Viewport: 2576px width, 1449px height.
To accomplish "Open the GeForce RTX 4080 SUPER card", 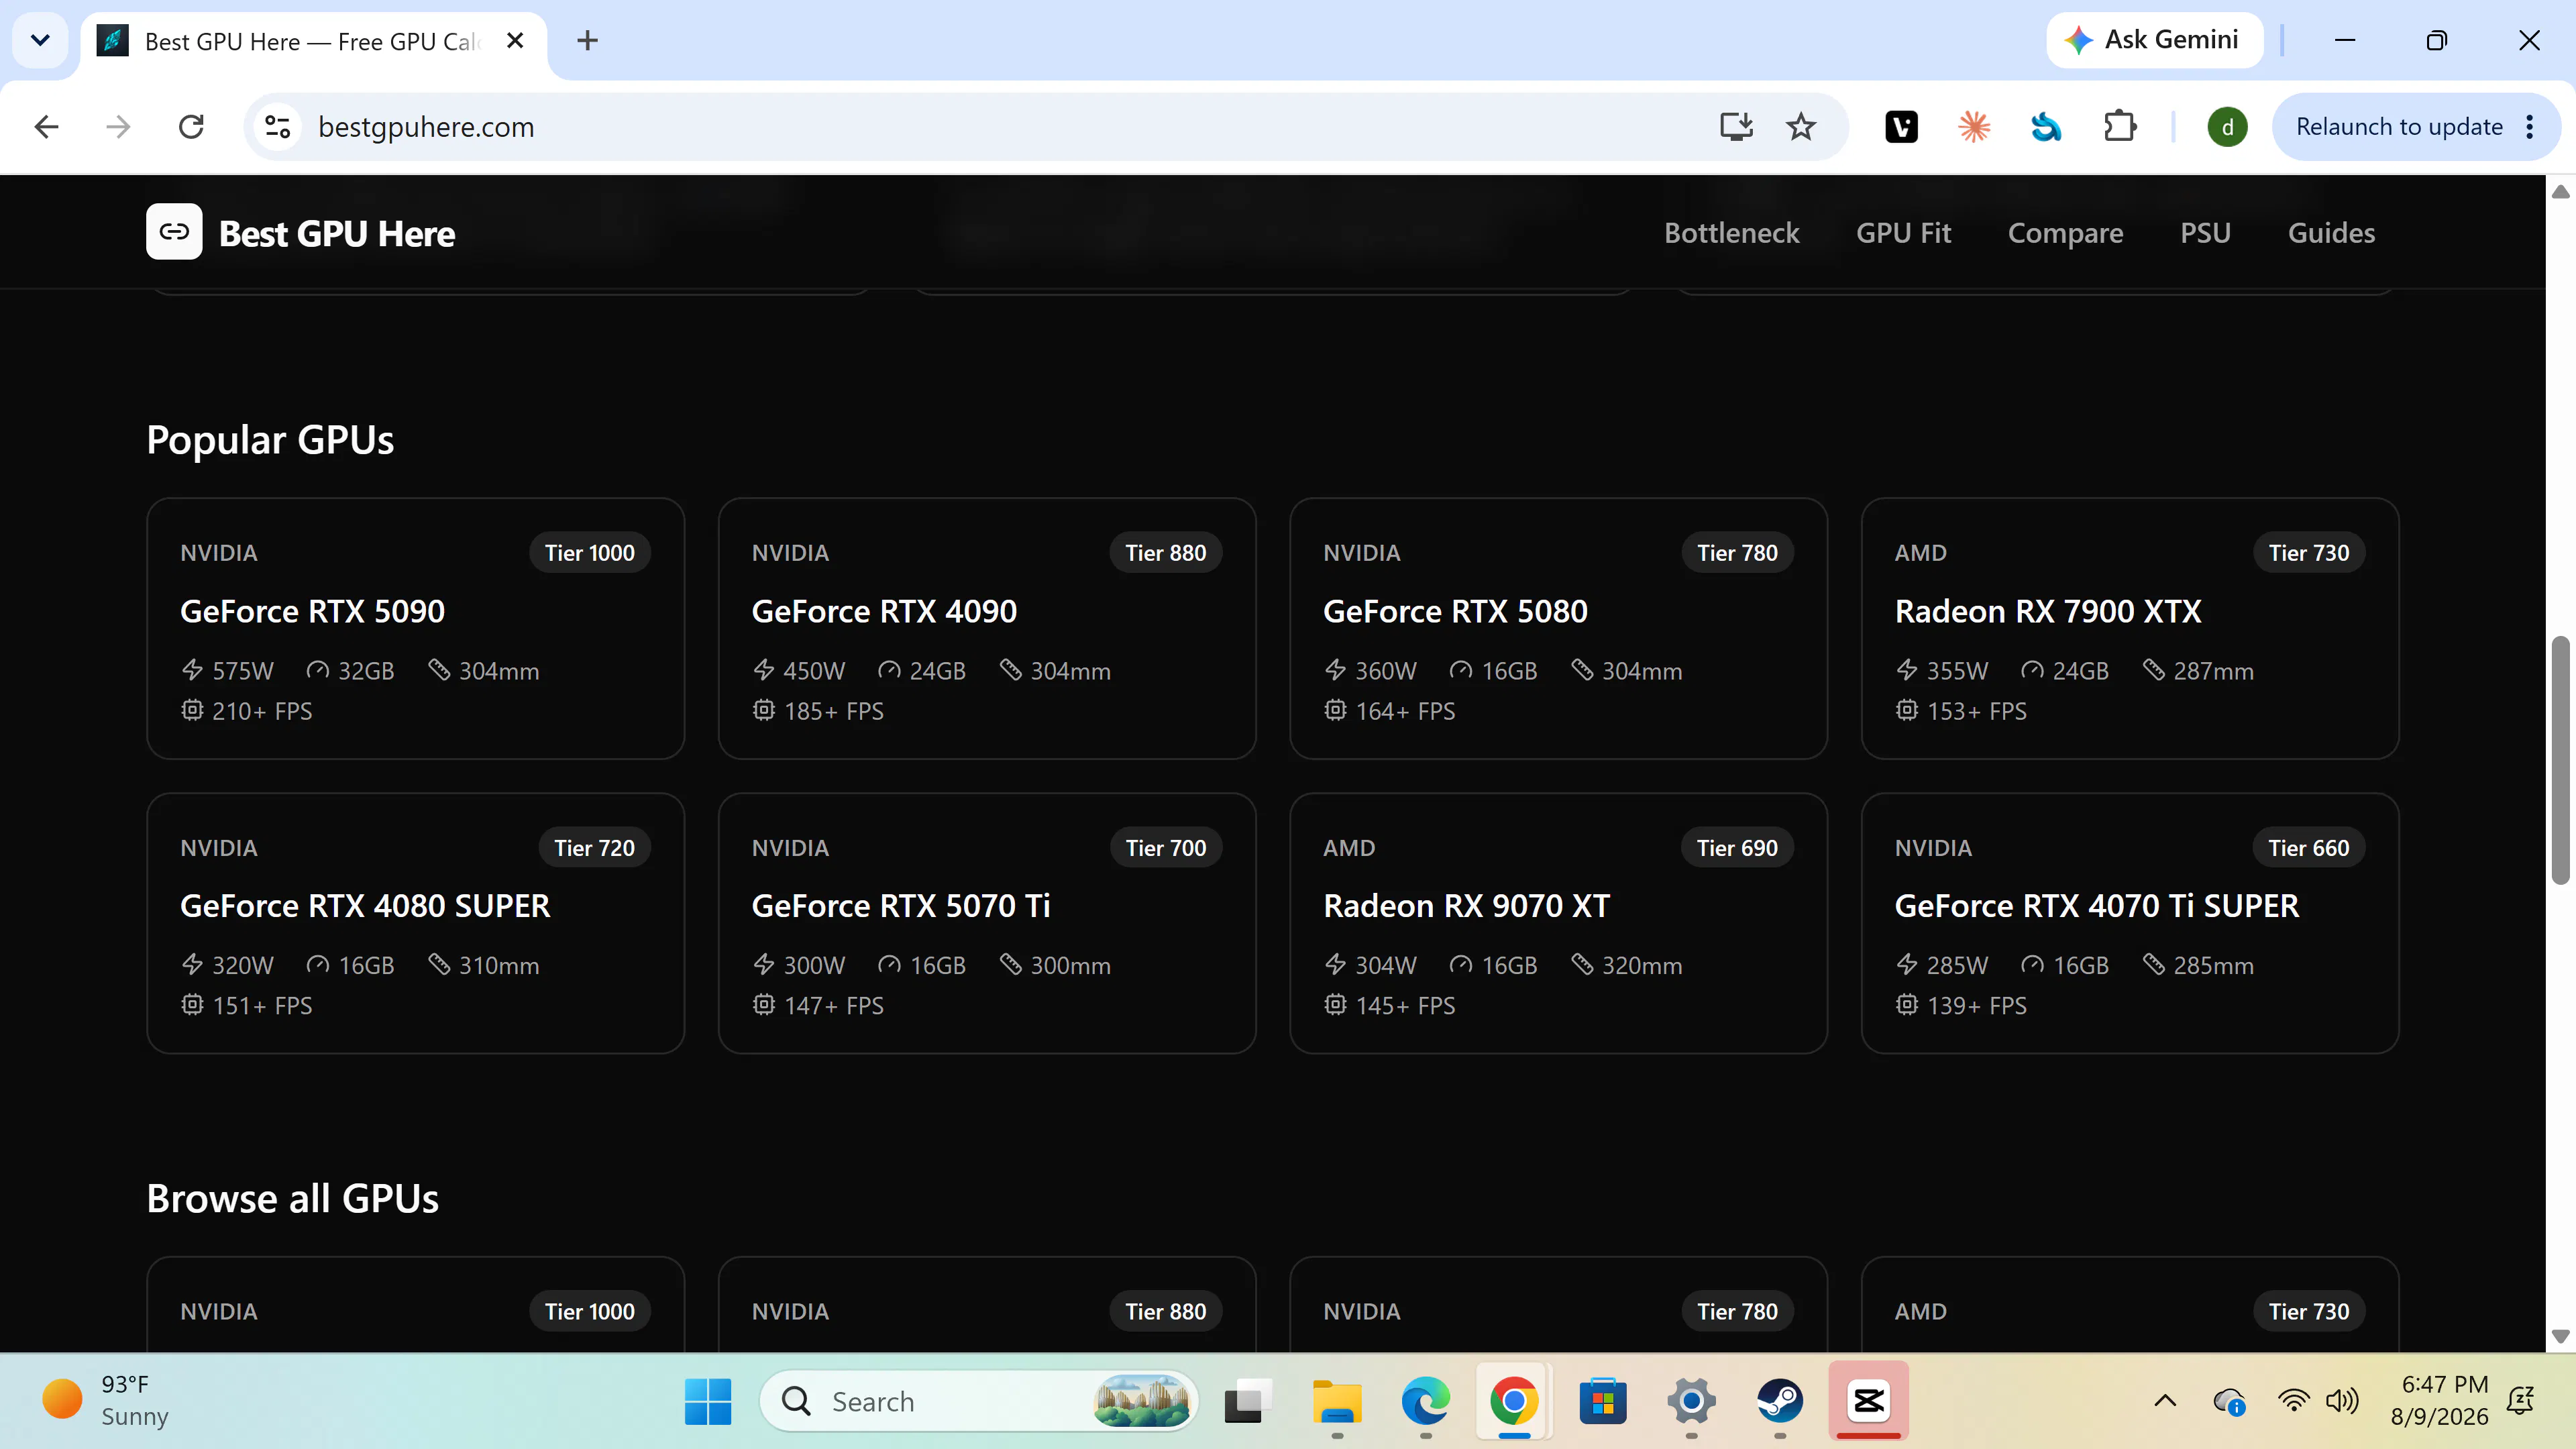I will pos(415,923).
